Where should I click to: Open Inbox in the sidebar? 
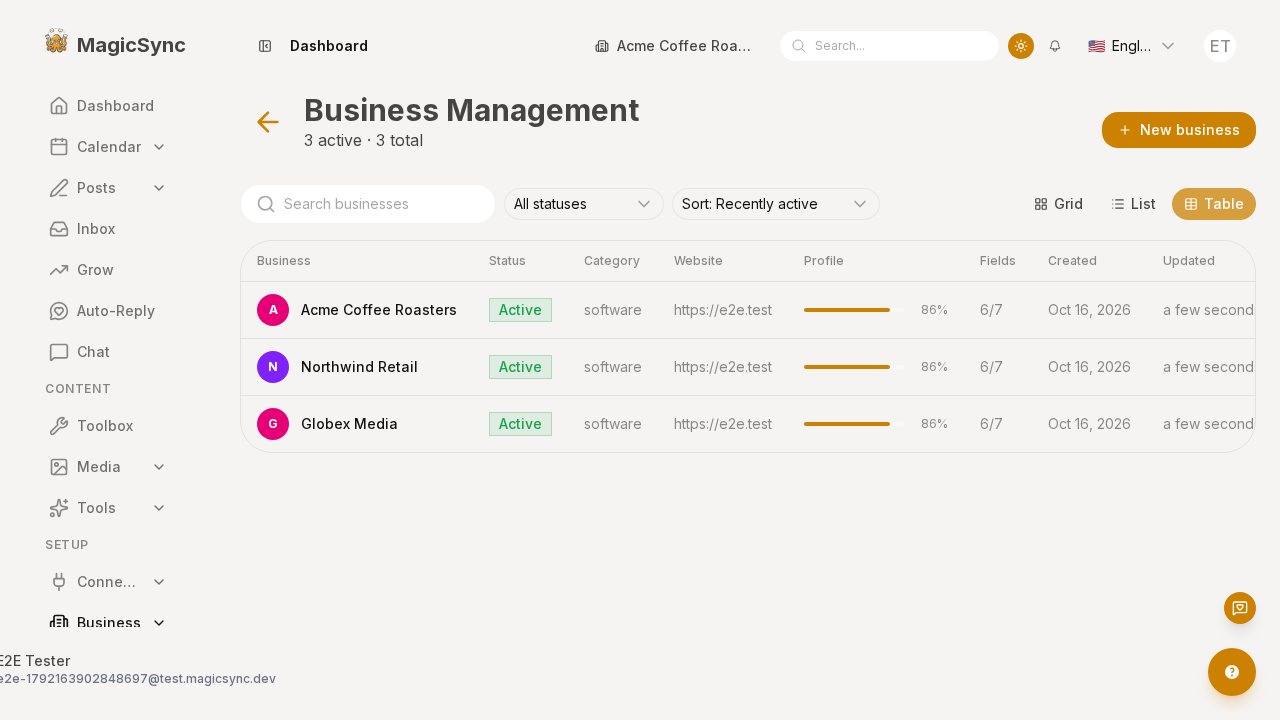[108, 229]
